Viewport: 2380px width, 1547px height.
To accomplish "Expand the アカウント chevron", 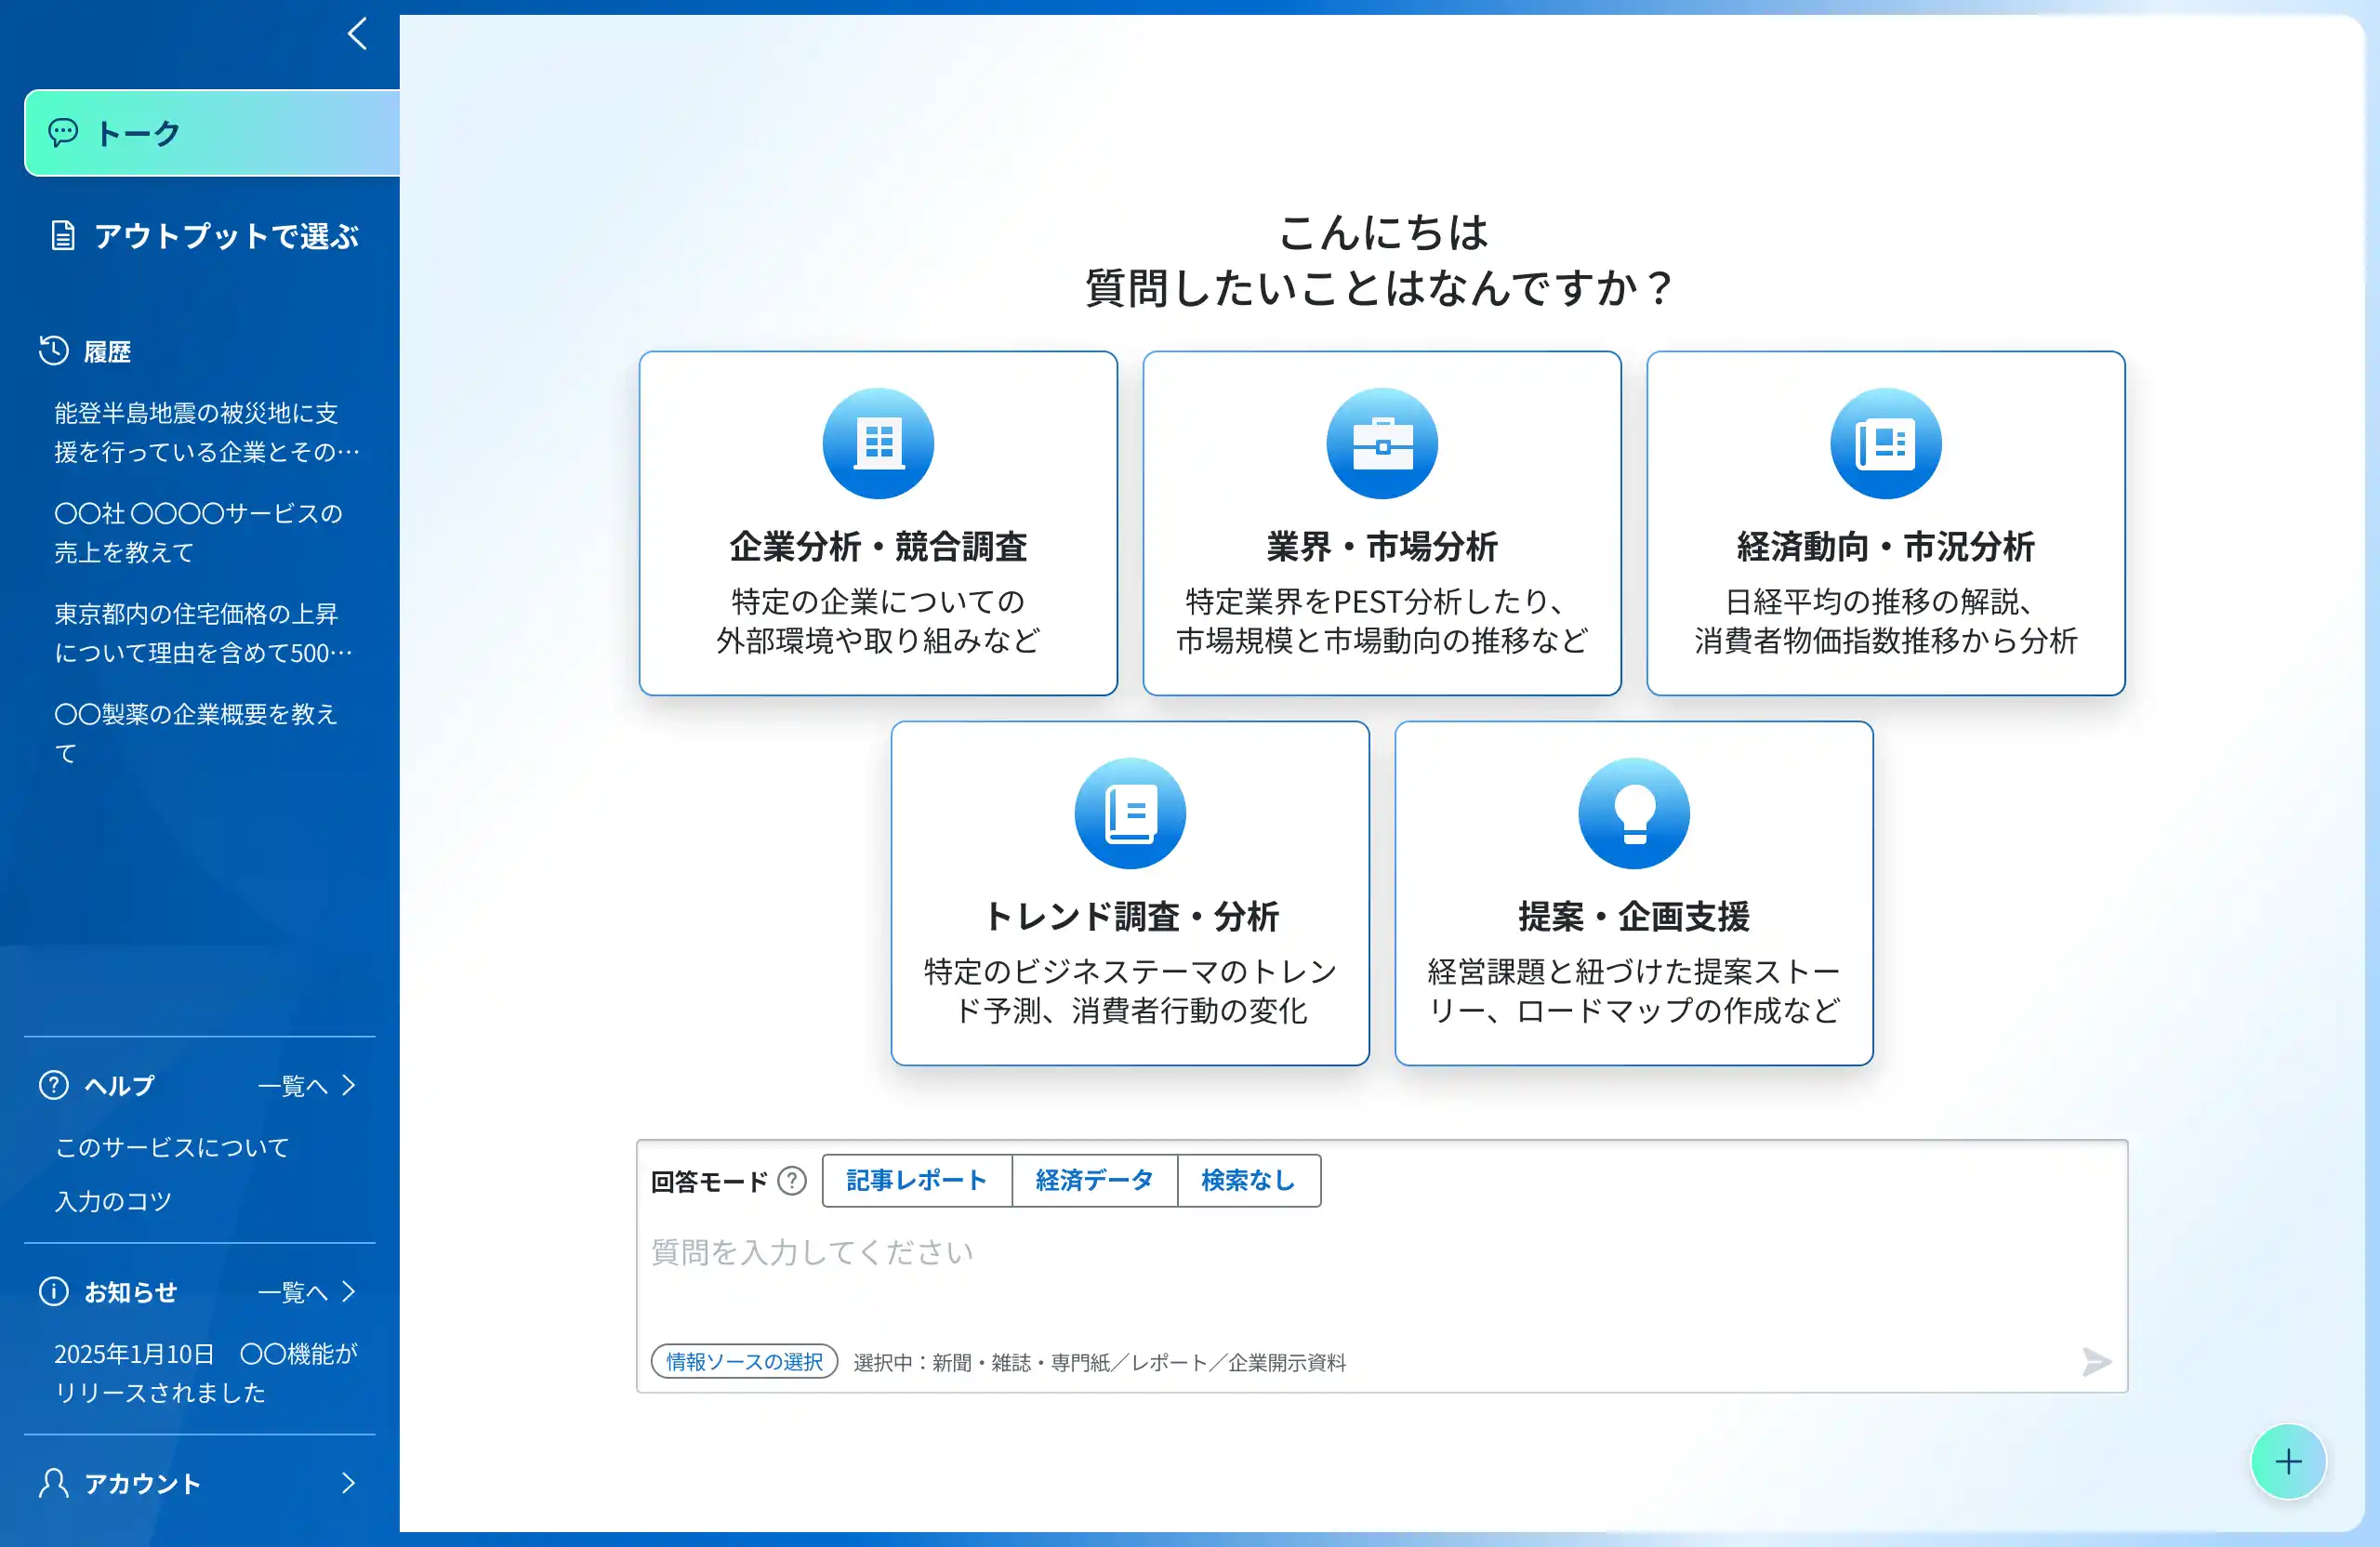I will click(348, 1483).
